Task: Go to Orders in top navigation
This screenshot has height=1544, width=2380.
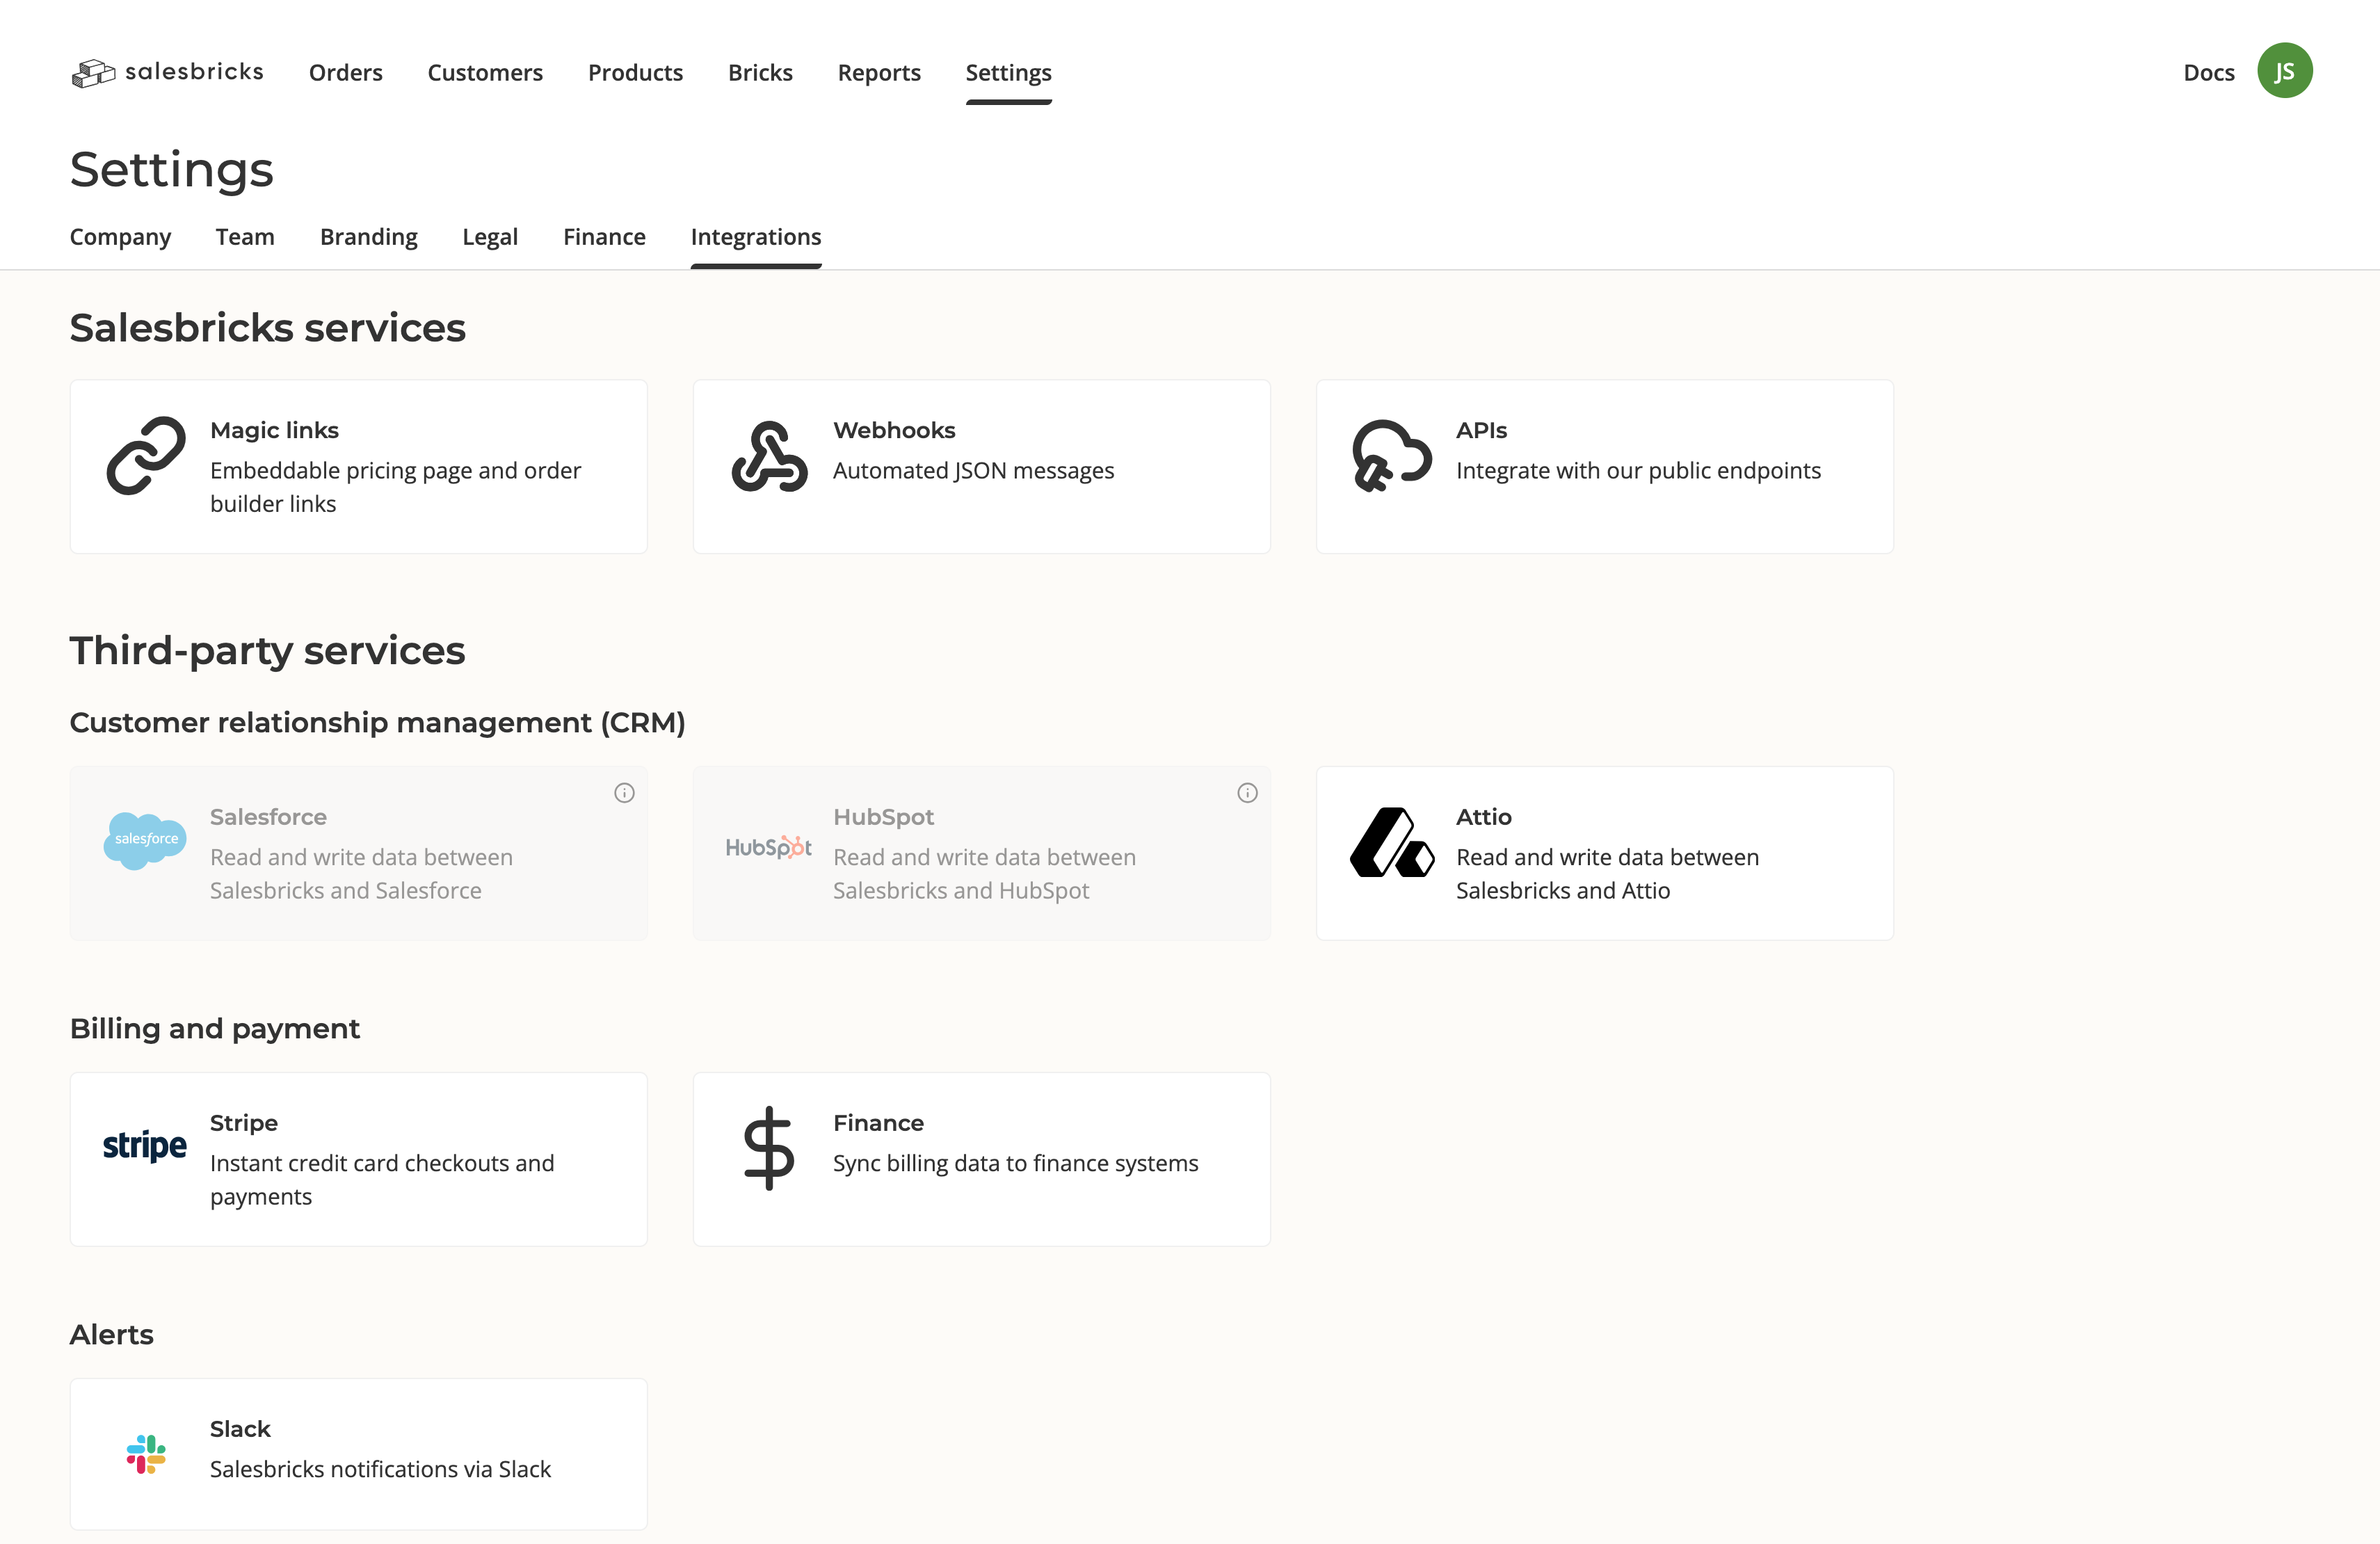Action: tap(345, 72)
